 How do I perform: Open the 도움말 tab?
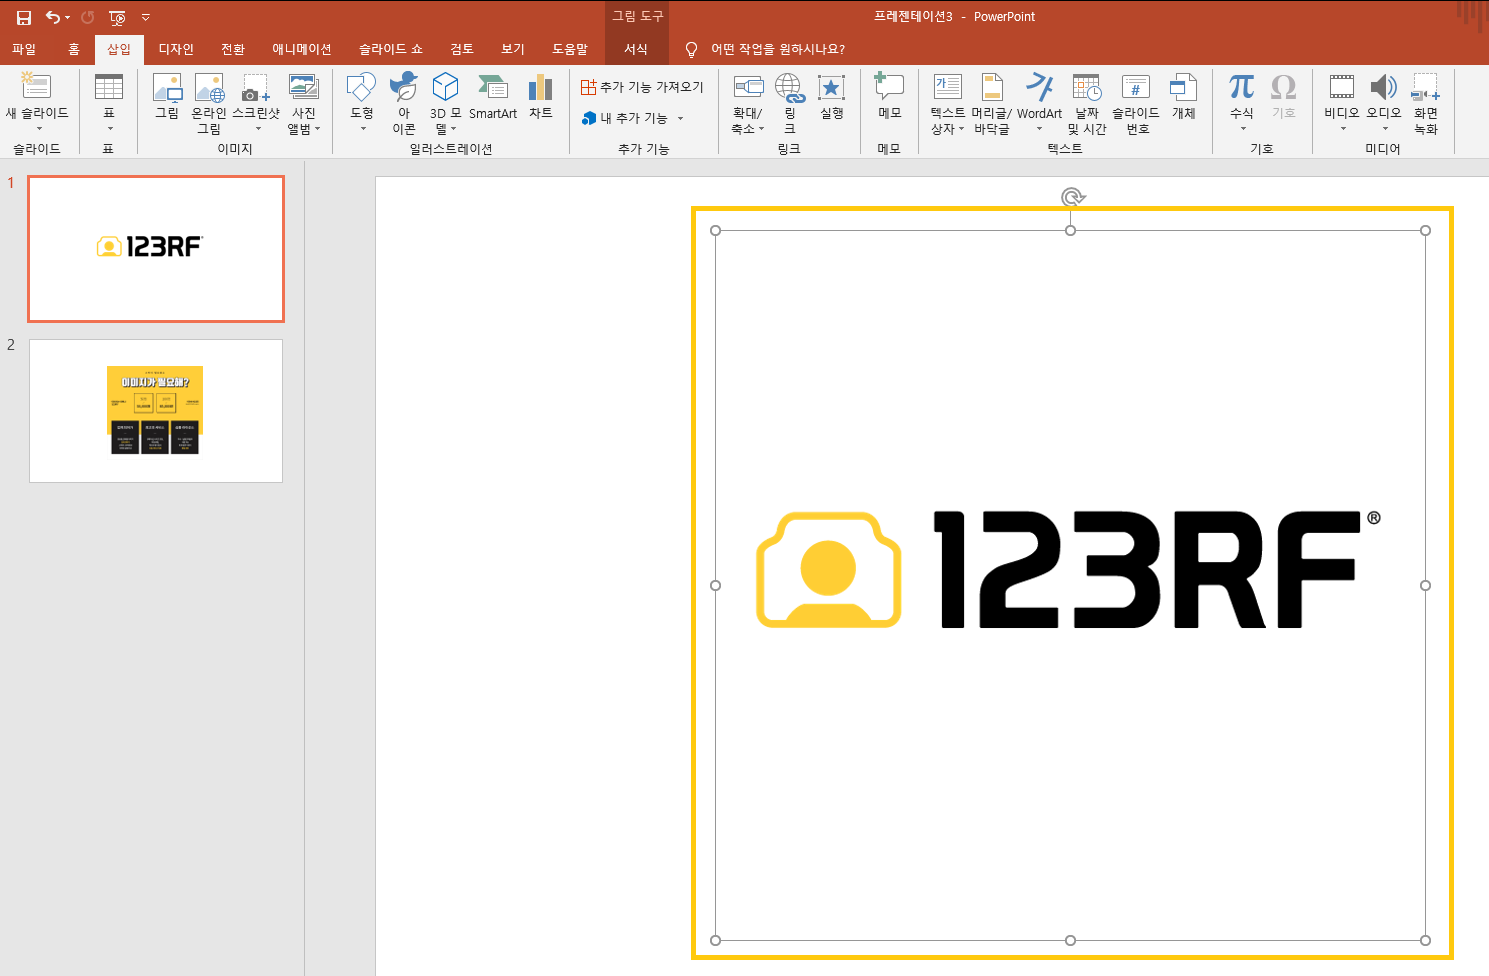point(570,49)
